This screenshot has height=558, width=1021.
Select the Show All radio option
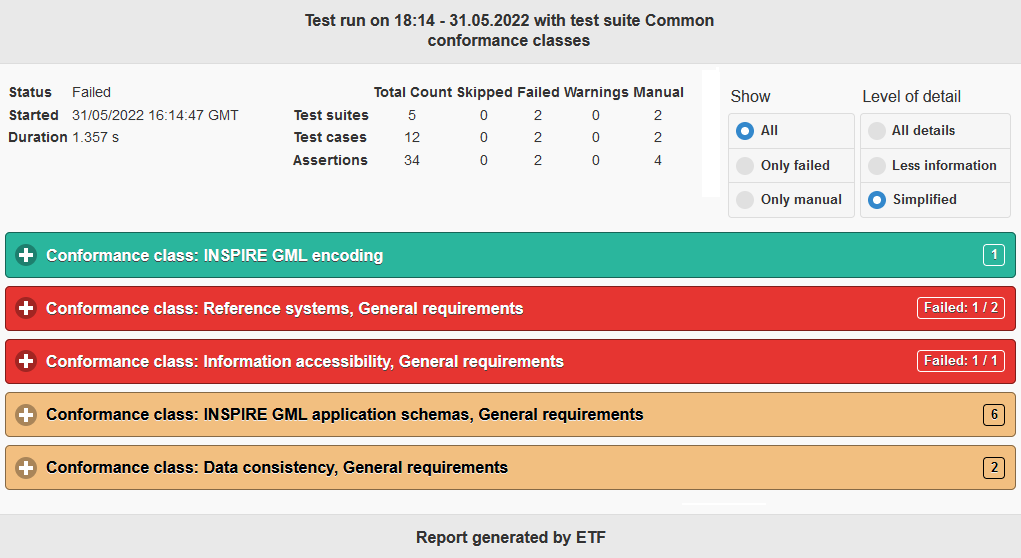[791, 131]
